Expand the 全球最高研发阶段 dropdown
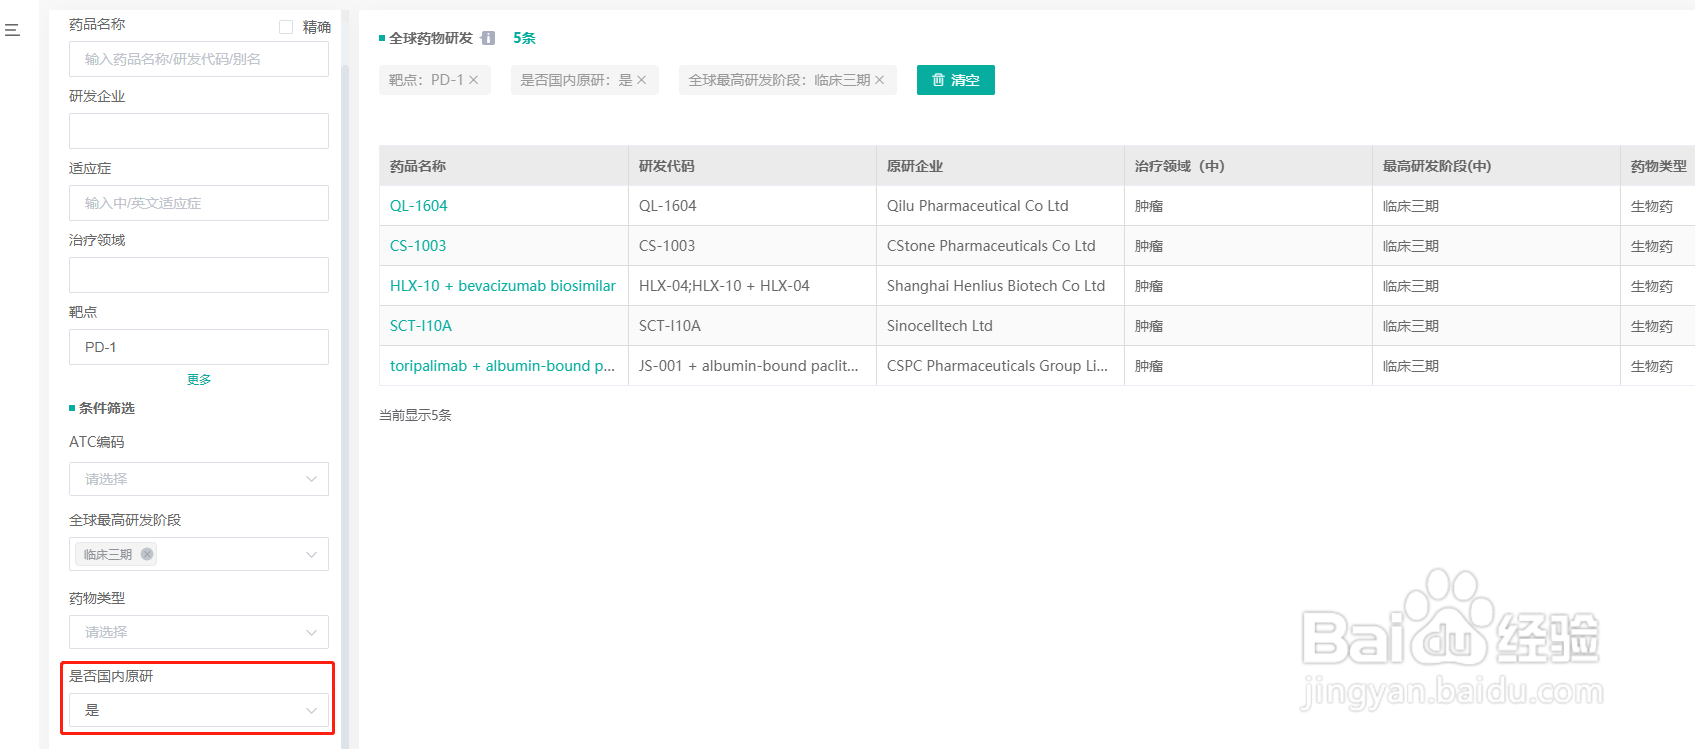Viewport: 1695px width, 749px height. click(199, 554)
